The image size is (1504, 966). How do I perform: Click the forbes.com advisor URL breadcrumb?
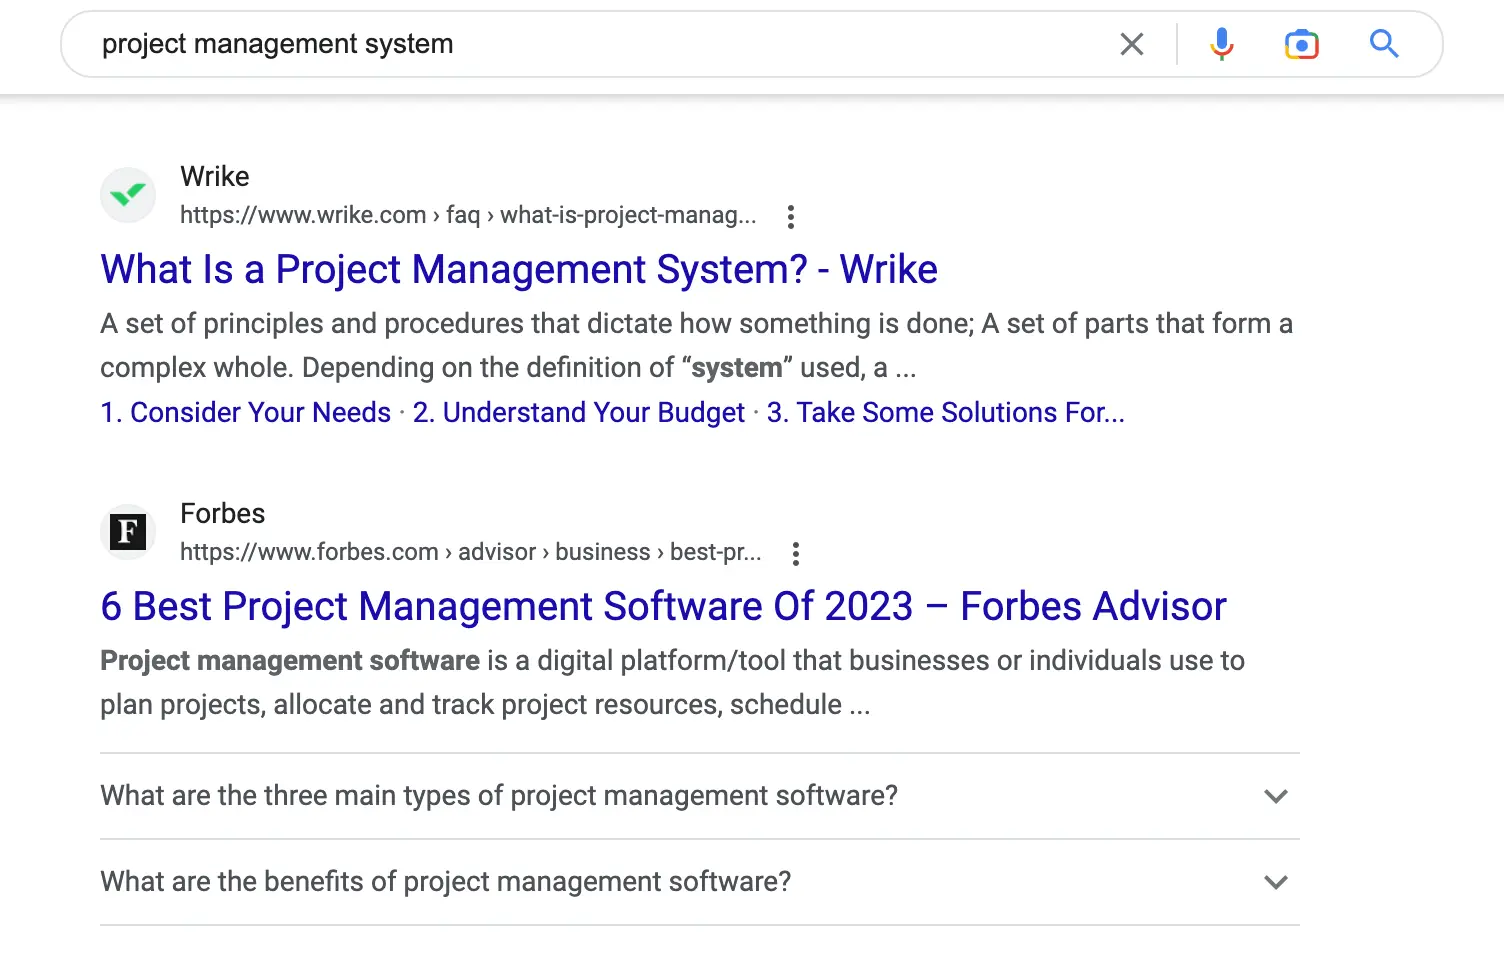click(x=471, y=552)
